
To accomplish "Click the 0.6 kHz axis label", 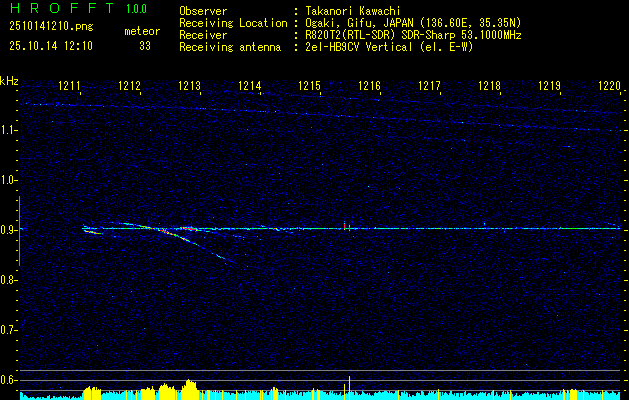I will click(8, 380).
